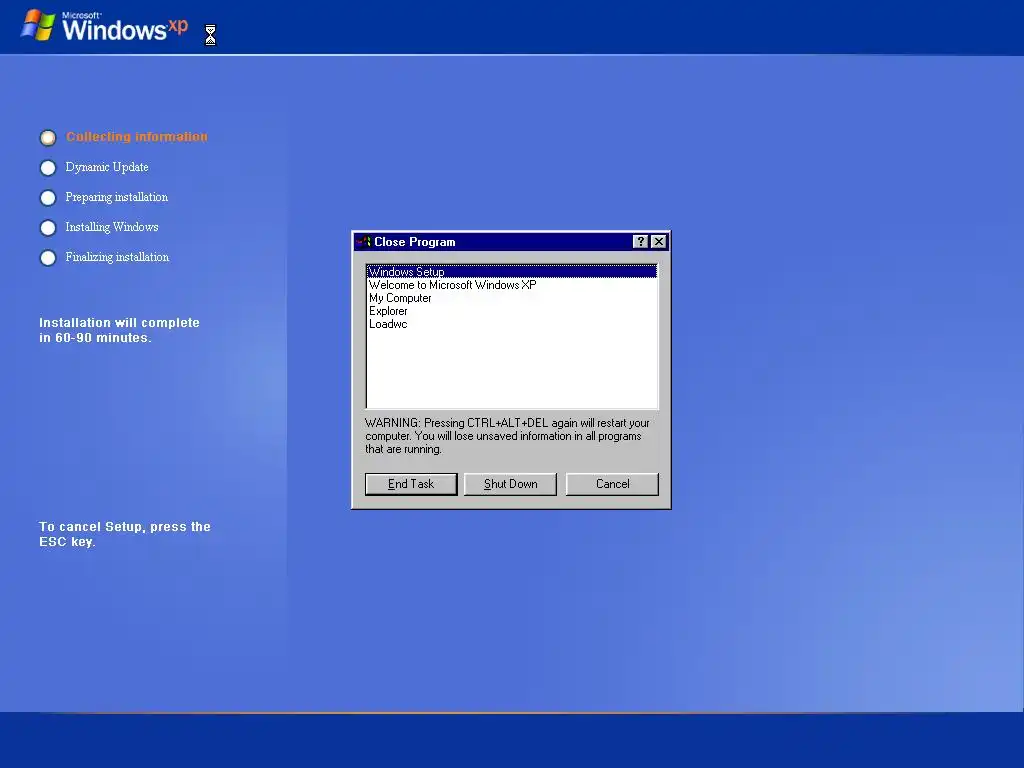Cancel the Close Program dialog
Screen dimensions: 1024x768
pos(612,484)
